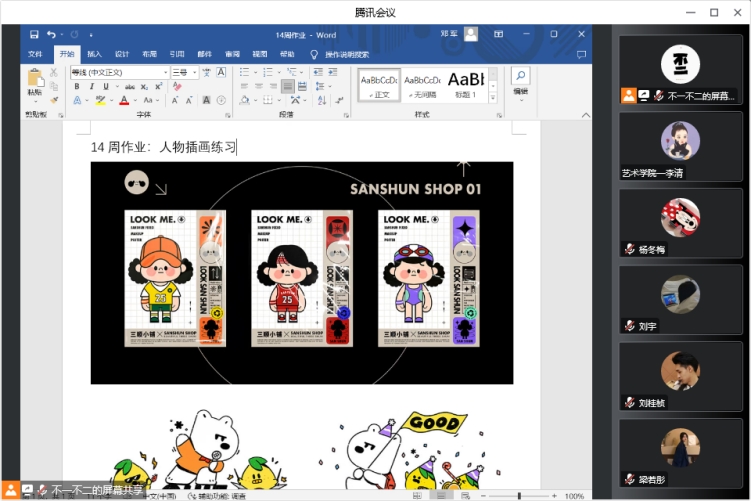Image resolution: width=752 pixels, height=501 pixels.
Task: Open the 插入 ribbon tab
Action: [x=94, y=54]
